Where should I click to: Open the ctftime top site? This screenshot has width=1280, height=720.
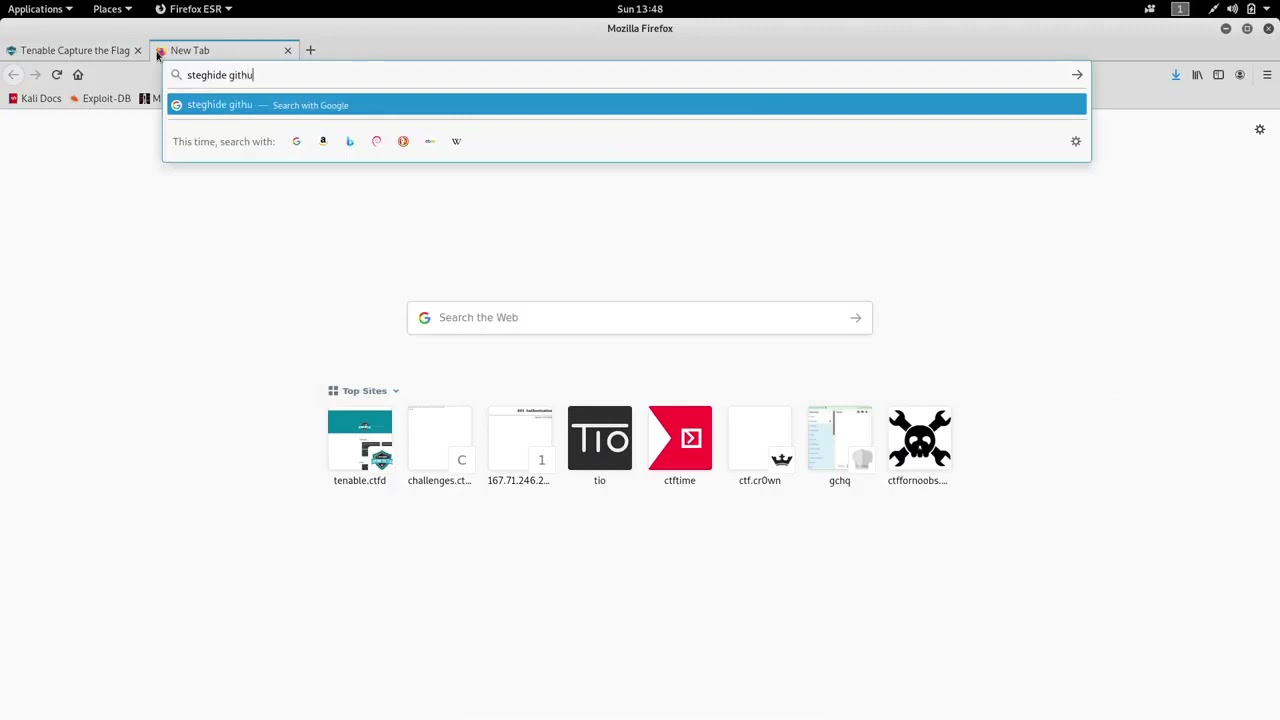680,446
